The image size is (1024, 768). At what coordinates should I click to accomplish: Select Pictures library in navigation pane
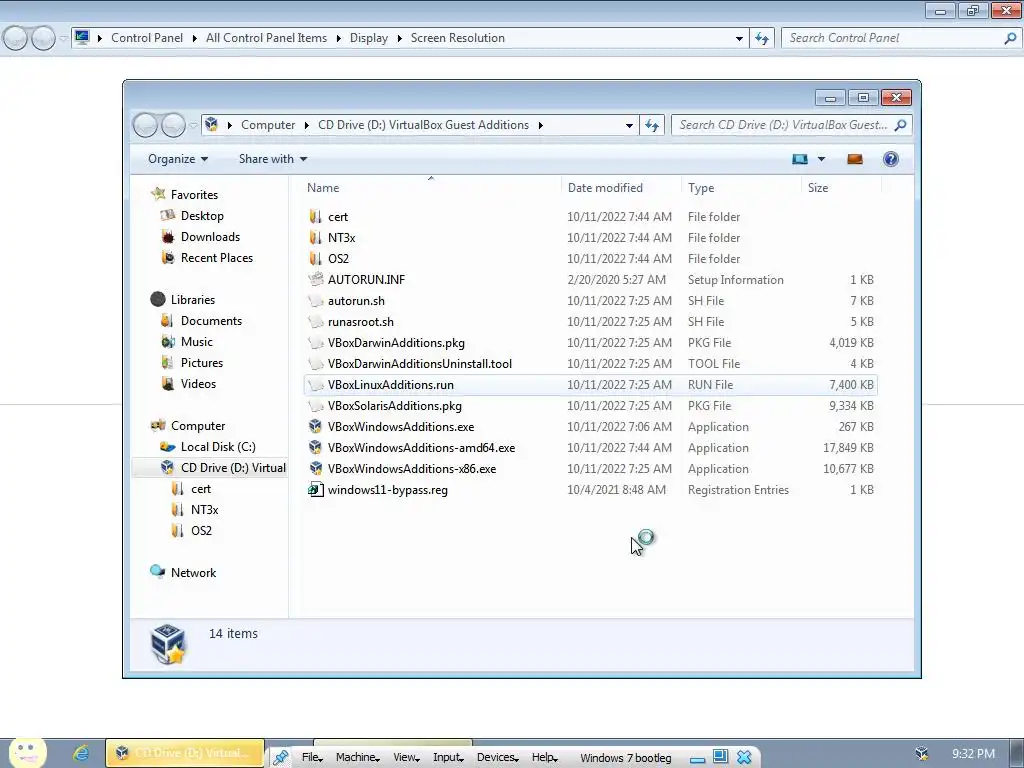[202, 362]
